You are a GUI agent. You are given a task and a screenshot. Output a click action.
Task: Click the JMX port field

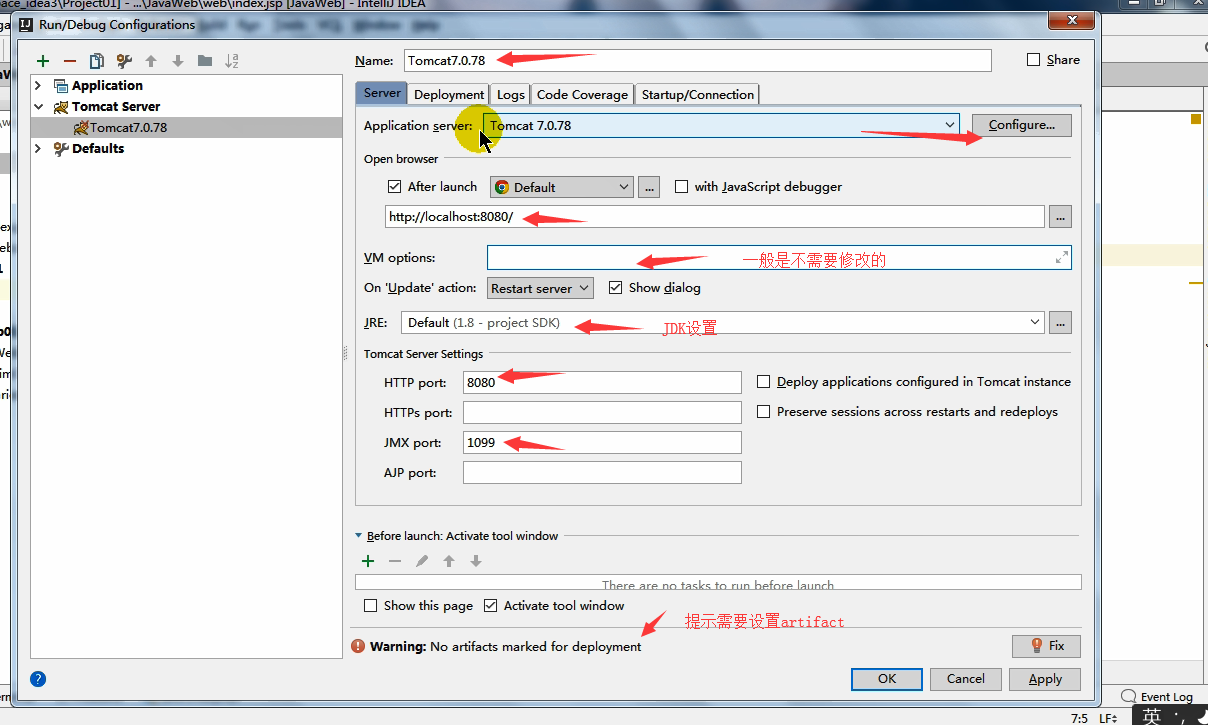pos(602,442)
